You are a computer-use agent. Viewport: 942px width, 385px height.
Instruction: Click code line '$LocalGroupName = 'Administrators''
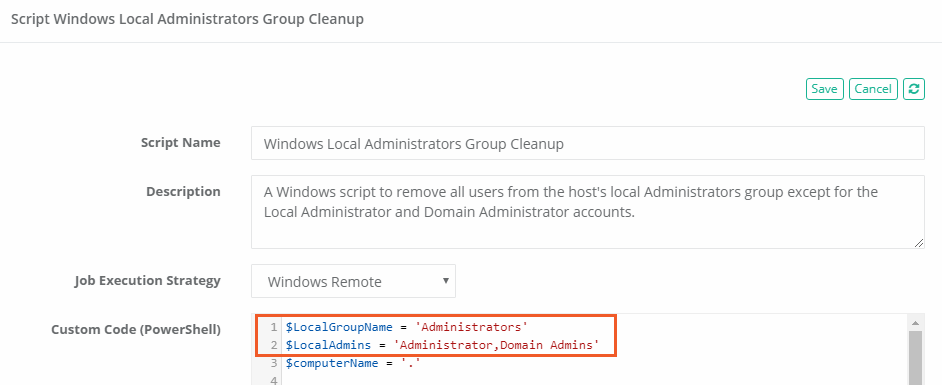click(407, 327)
